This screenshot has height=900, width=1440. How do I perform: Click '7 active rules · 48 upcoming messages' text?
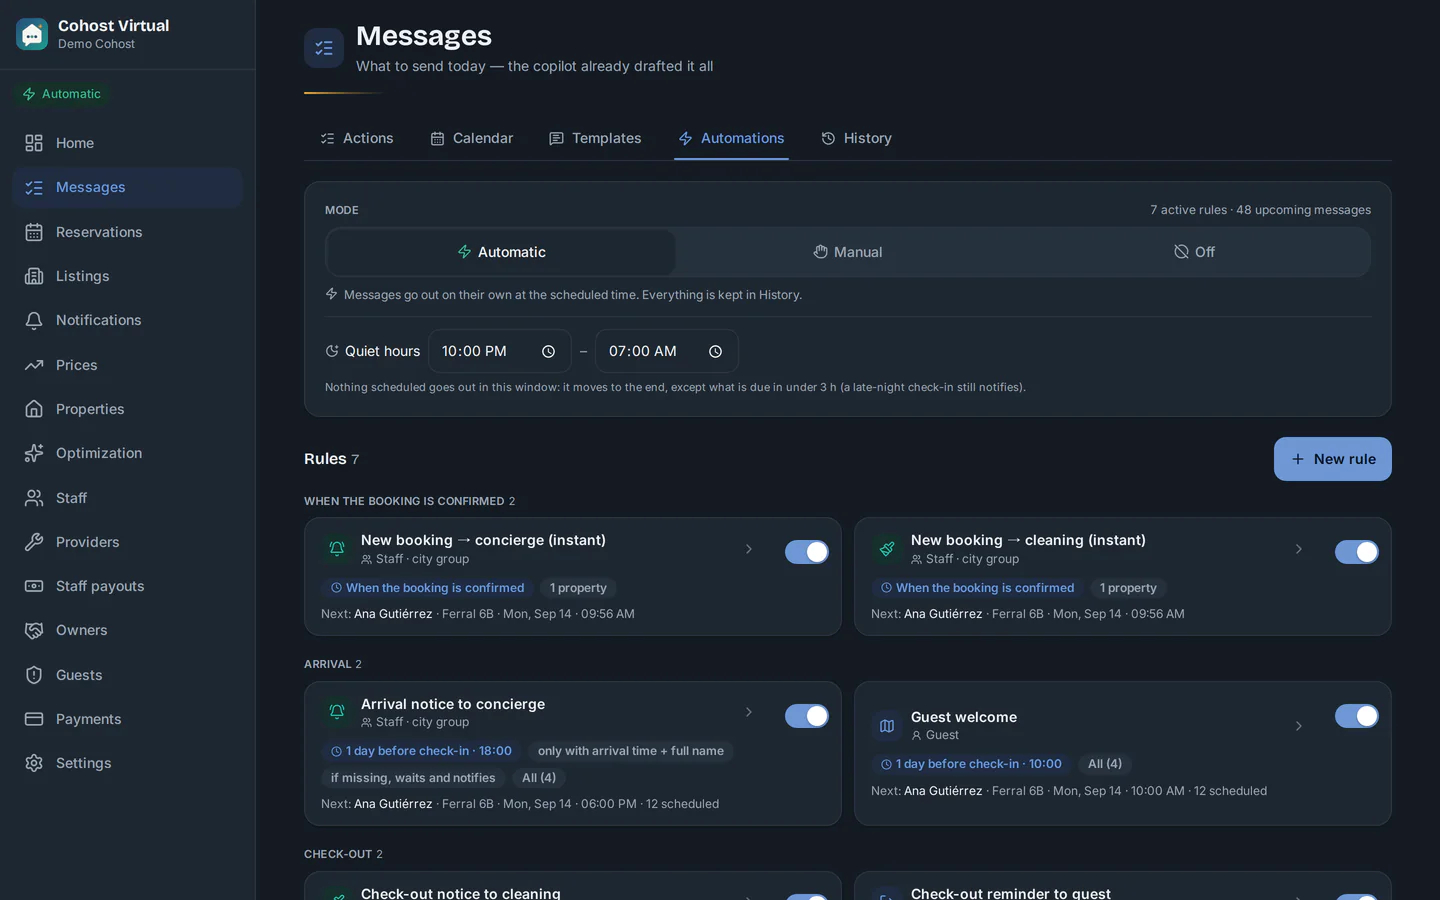pyautogui.click(x=1260, y=210)
